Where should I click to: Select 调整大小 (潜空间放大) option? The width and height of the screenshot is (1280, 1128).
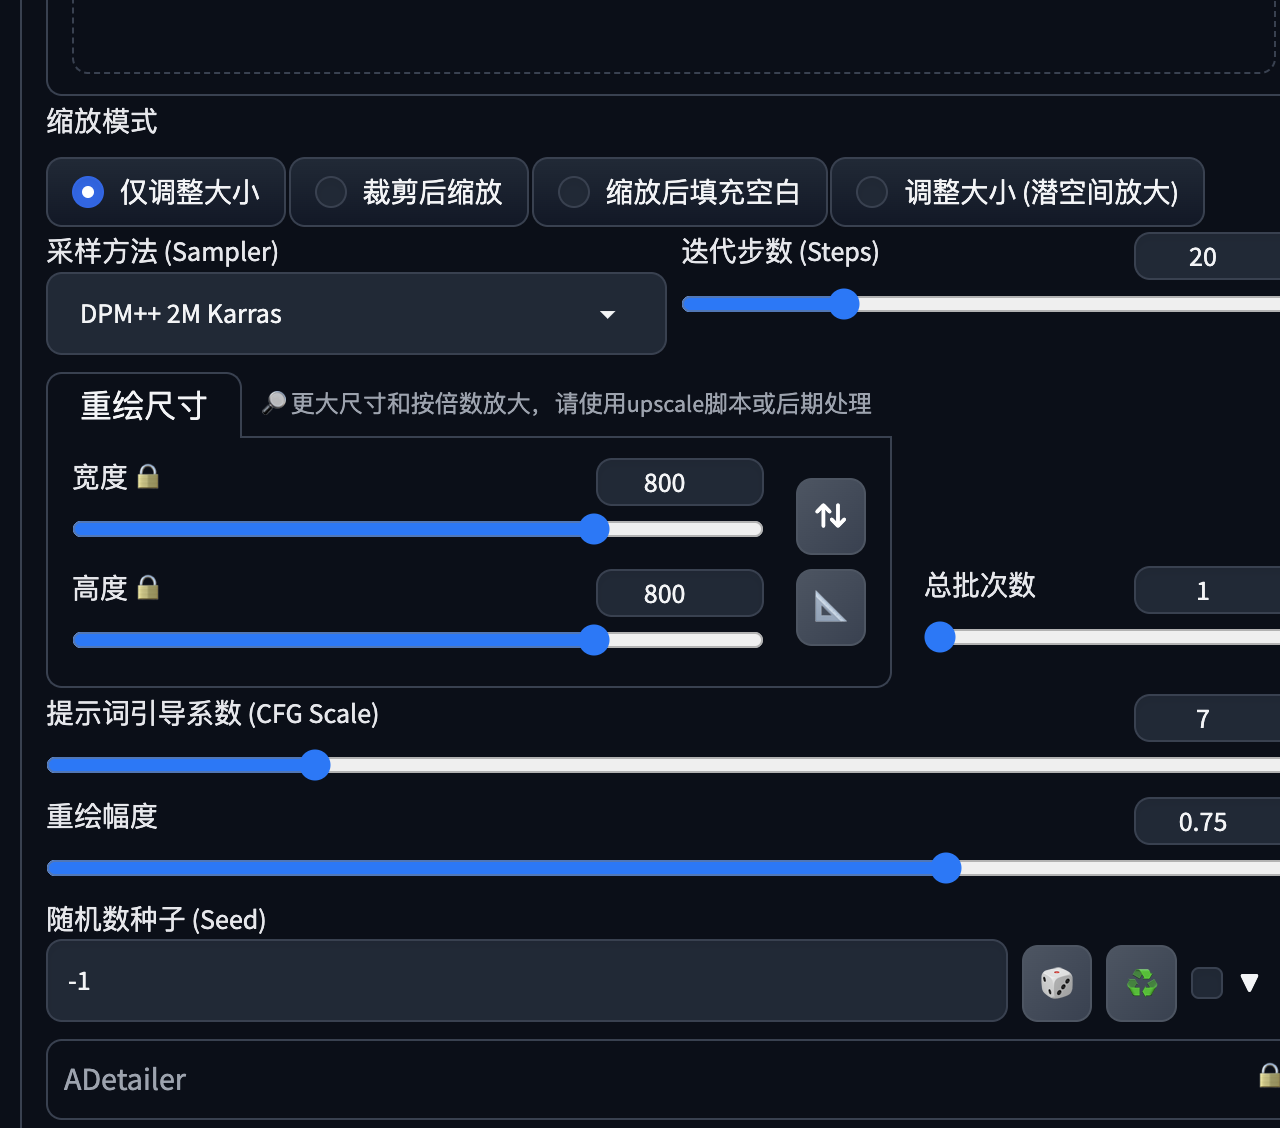point(872,192)
